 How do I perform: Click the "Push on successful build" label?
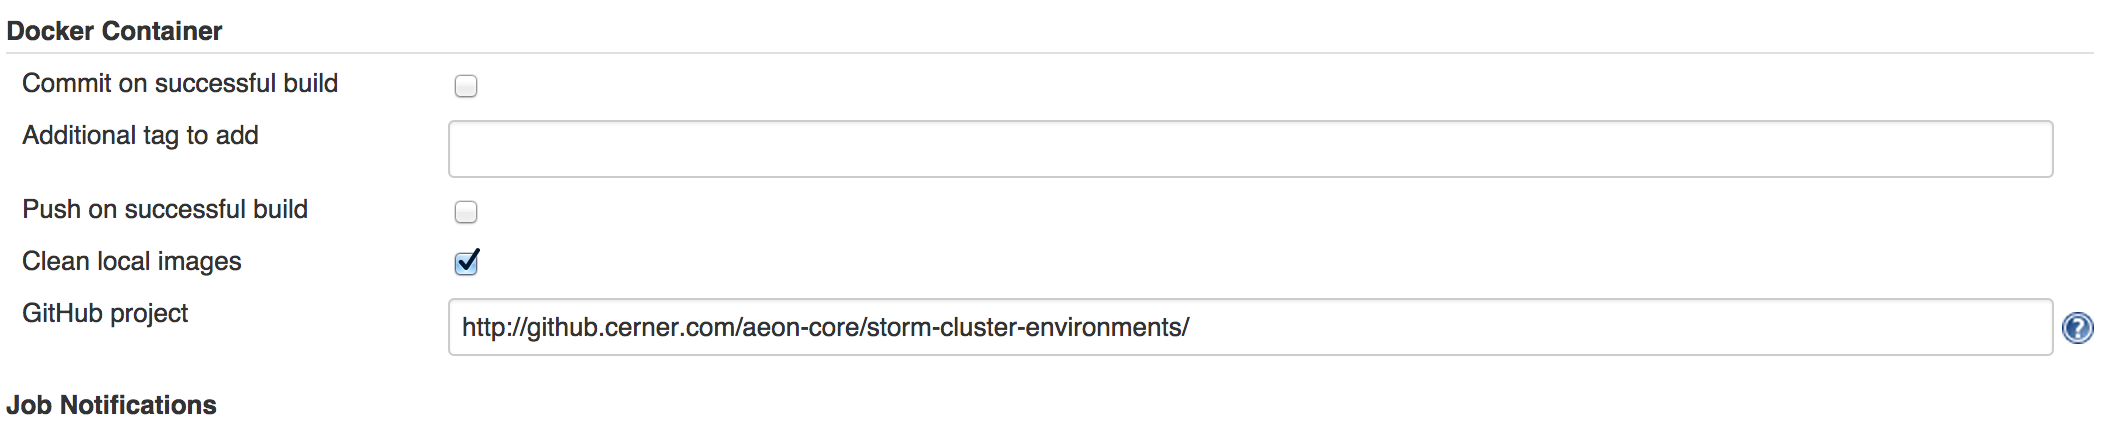tap(165, 209)
